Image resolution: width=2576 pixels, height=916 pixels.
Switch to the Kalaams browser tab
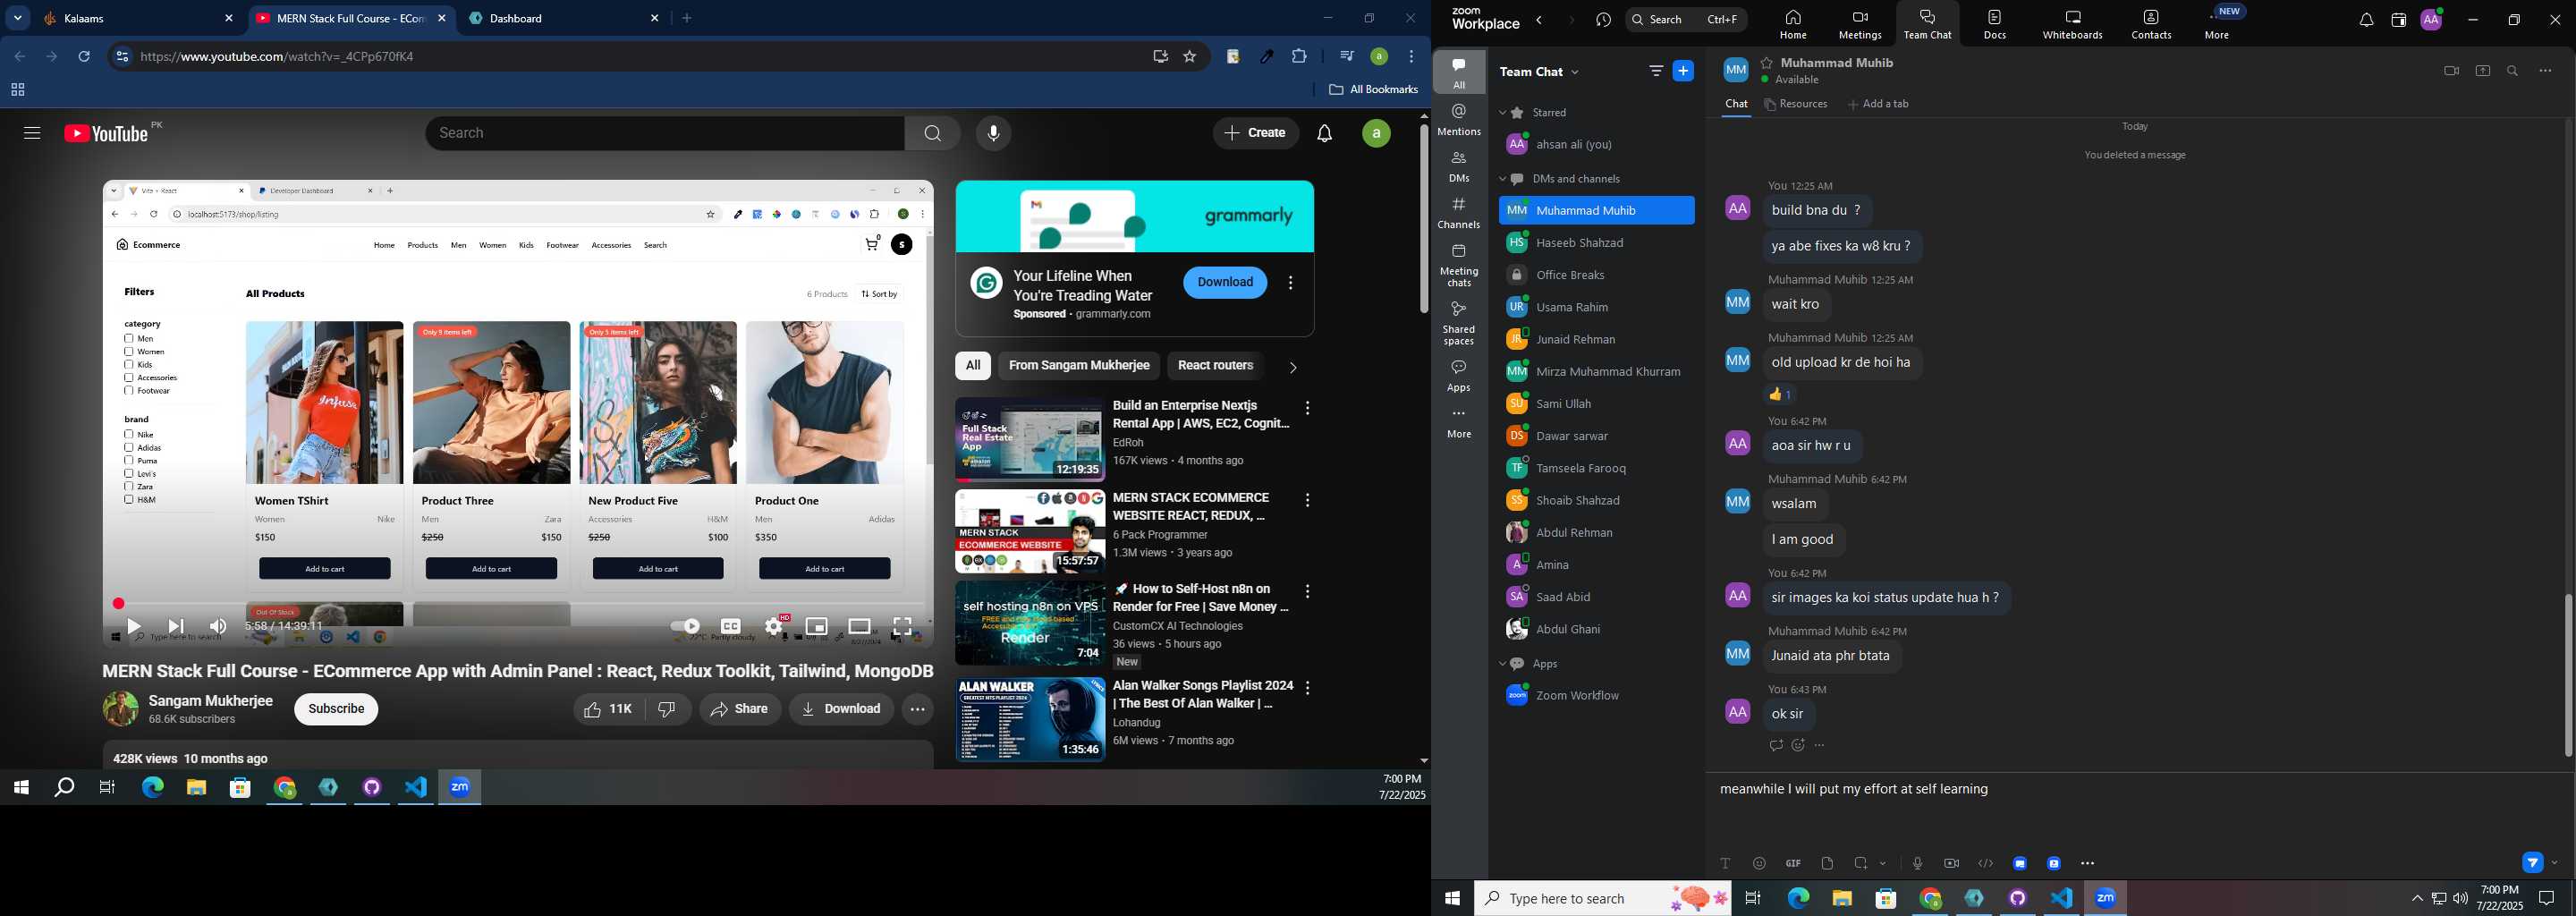pos(137,18)
